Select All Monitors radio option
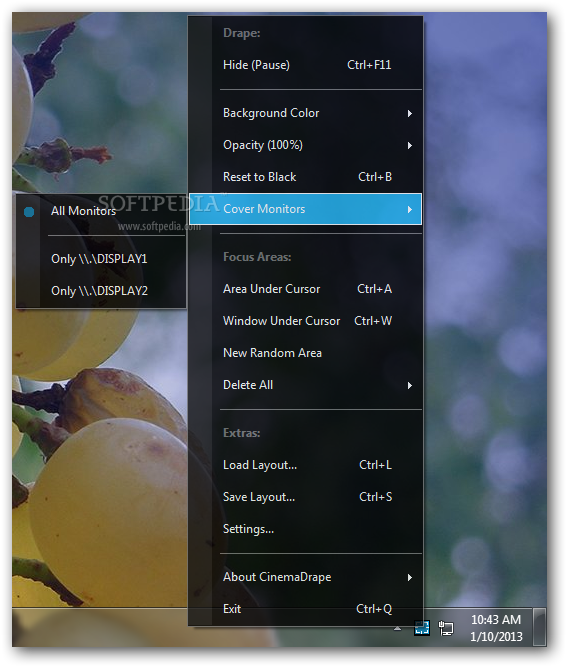 point(101,211)
